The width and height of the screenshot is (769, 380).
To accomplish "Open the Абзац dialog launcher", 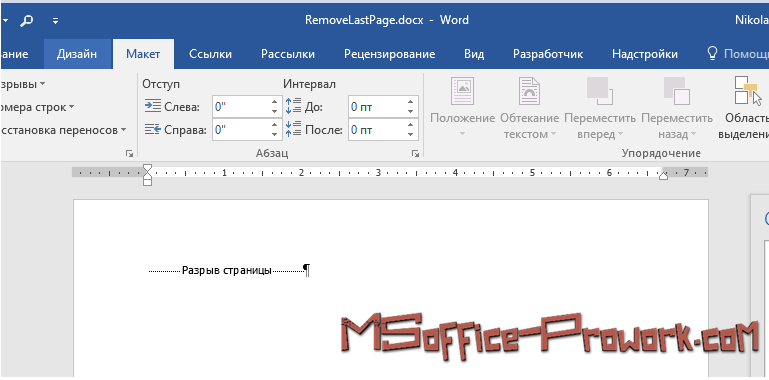I will click(x=415, y=154).
